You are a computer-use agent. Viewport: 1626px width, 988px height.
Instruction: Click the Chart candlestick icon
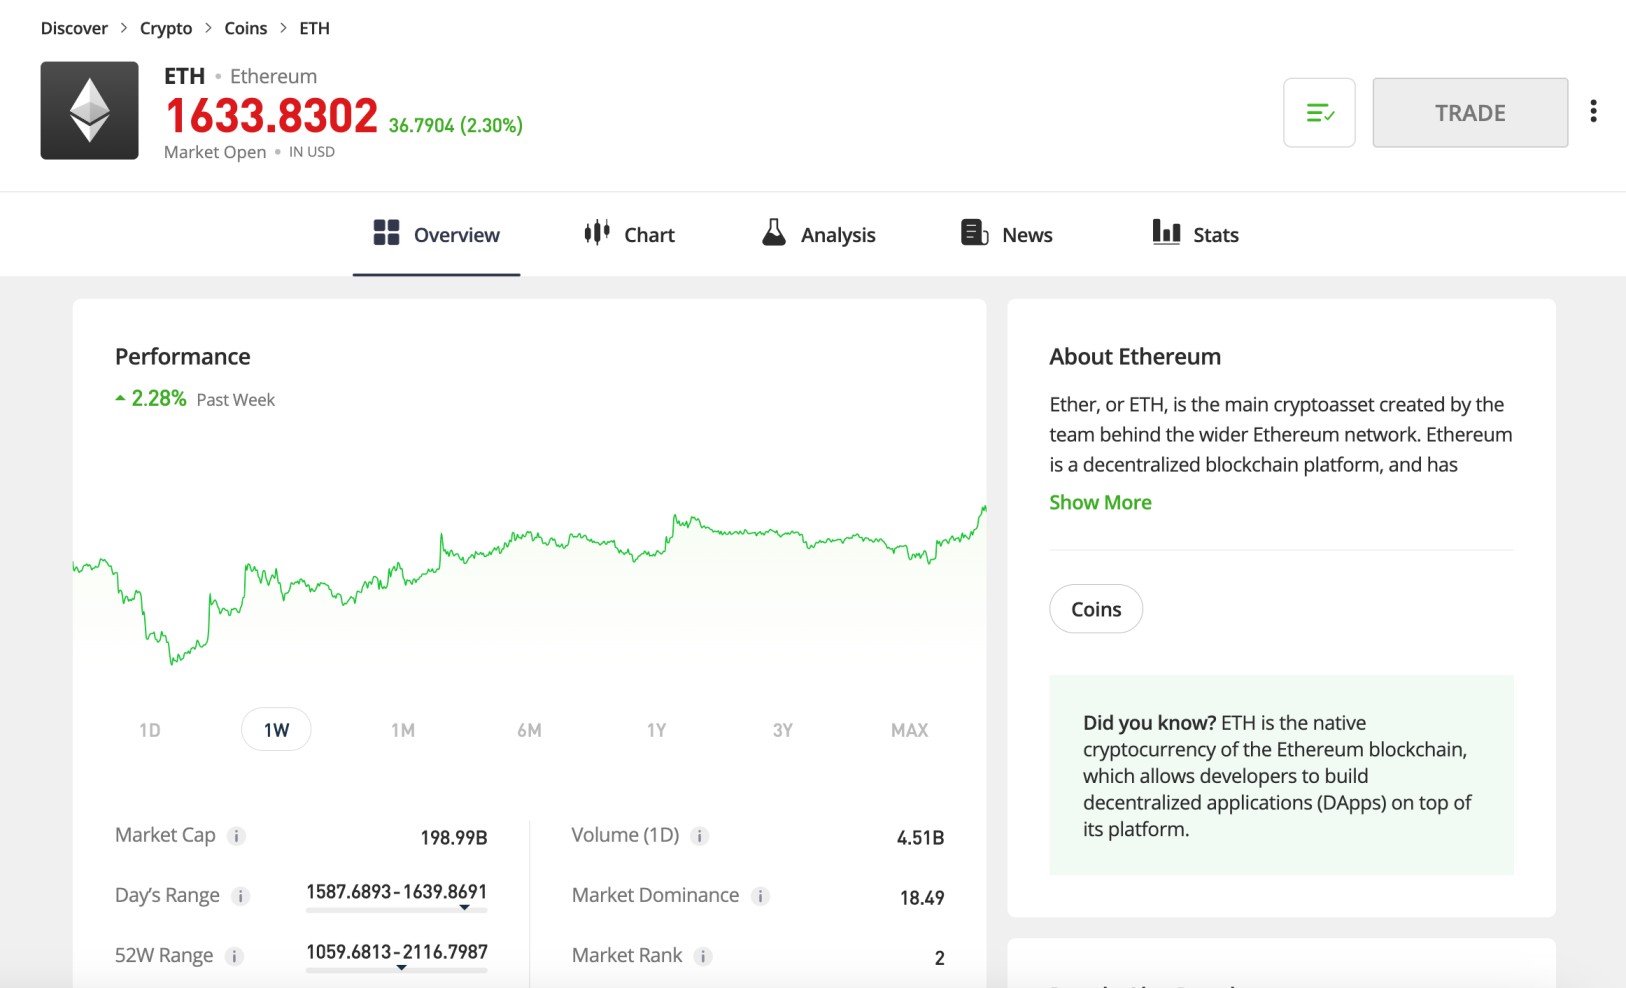pos(597,233)
